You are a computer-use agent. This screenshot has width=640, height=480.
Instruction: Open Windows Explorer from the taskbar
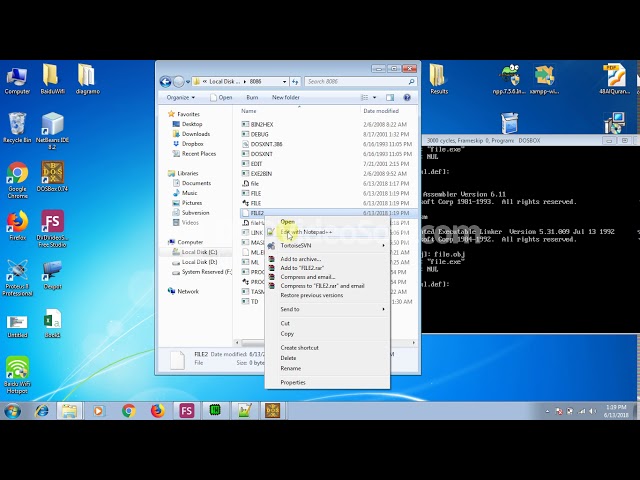69,411
